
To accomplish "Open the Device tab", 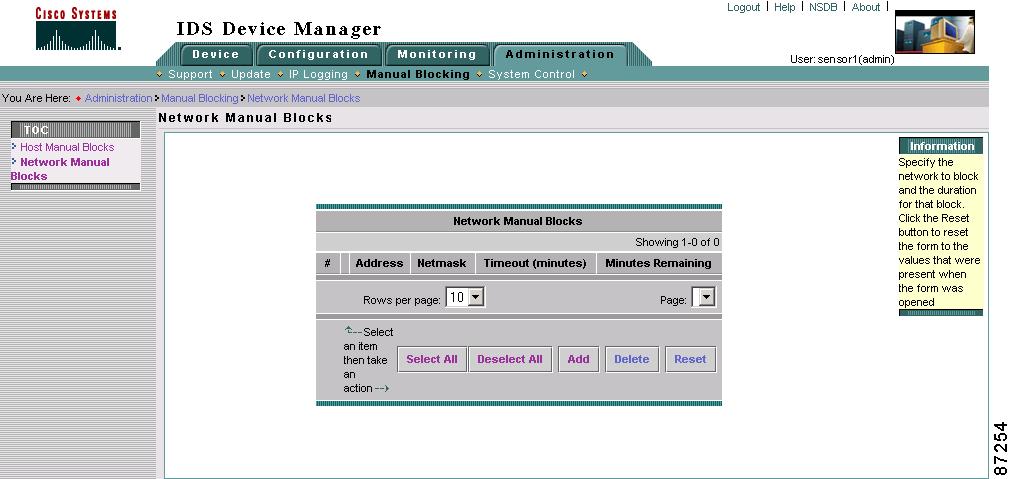I will [215, 55].
